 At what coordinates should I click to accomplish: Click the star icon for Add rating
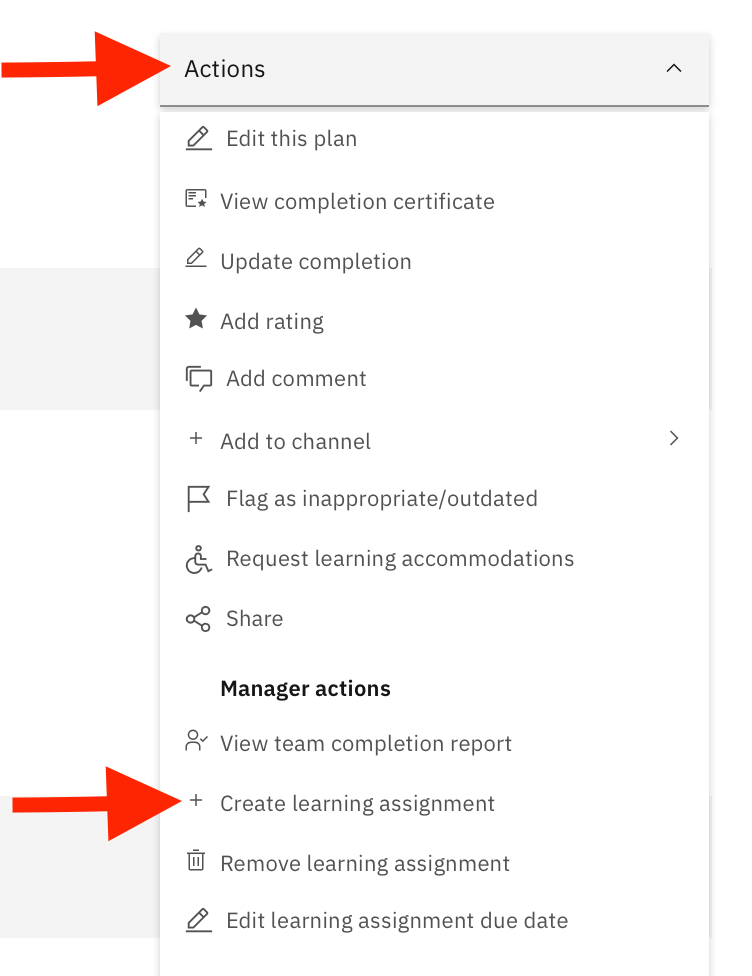(x=196, y=319)
